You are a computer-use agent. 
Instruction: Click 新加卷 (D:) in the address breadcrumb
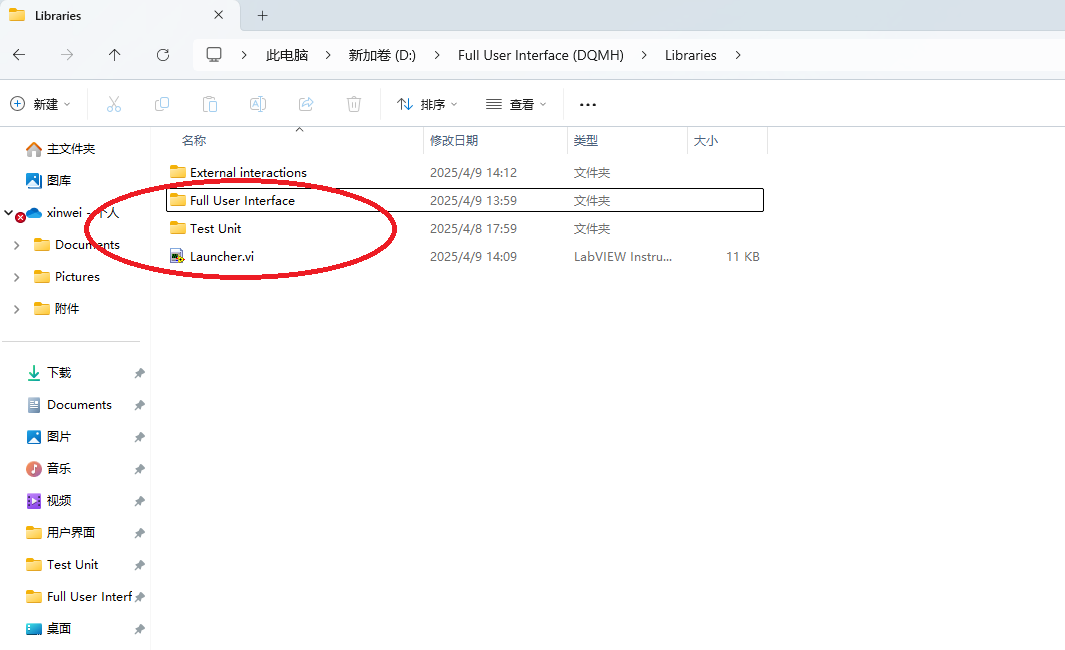pyautogui.click(x=381, y=55)
